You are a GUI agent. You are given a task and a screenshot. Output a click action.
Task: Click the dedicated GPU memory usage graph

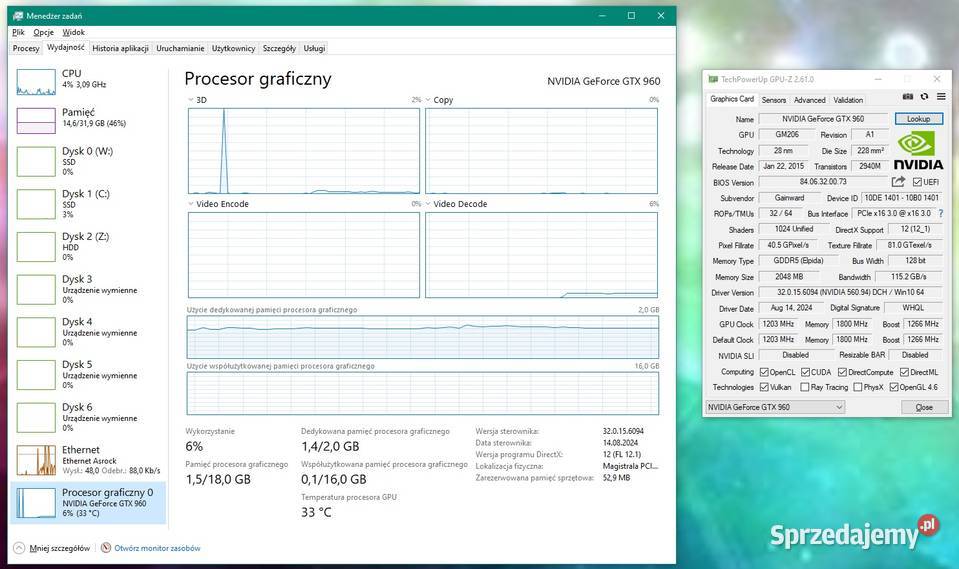(x=423, y=337)
